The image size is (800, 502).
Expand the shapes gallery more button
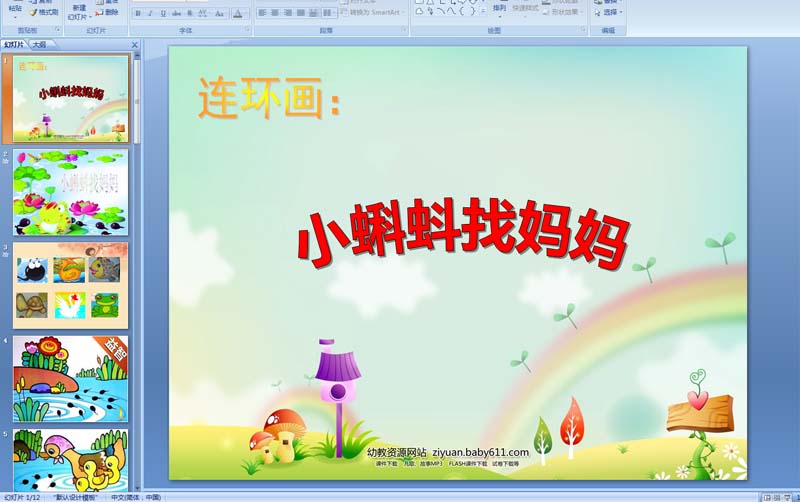pyautogui.click(x=483, y=11)
